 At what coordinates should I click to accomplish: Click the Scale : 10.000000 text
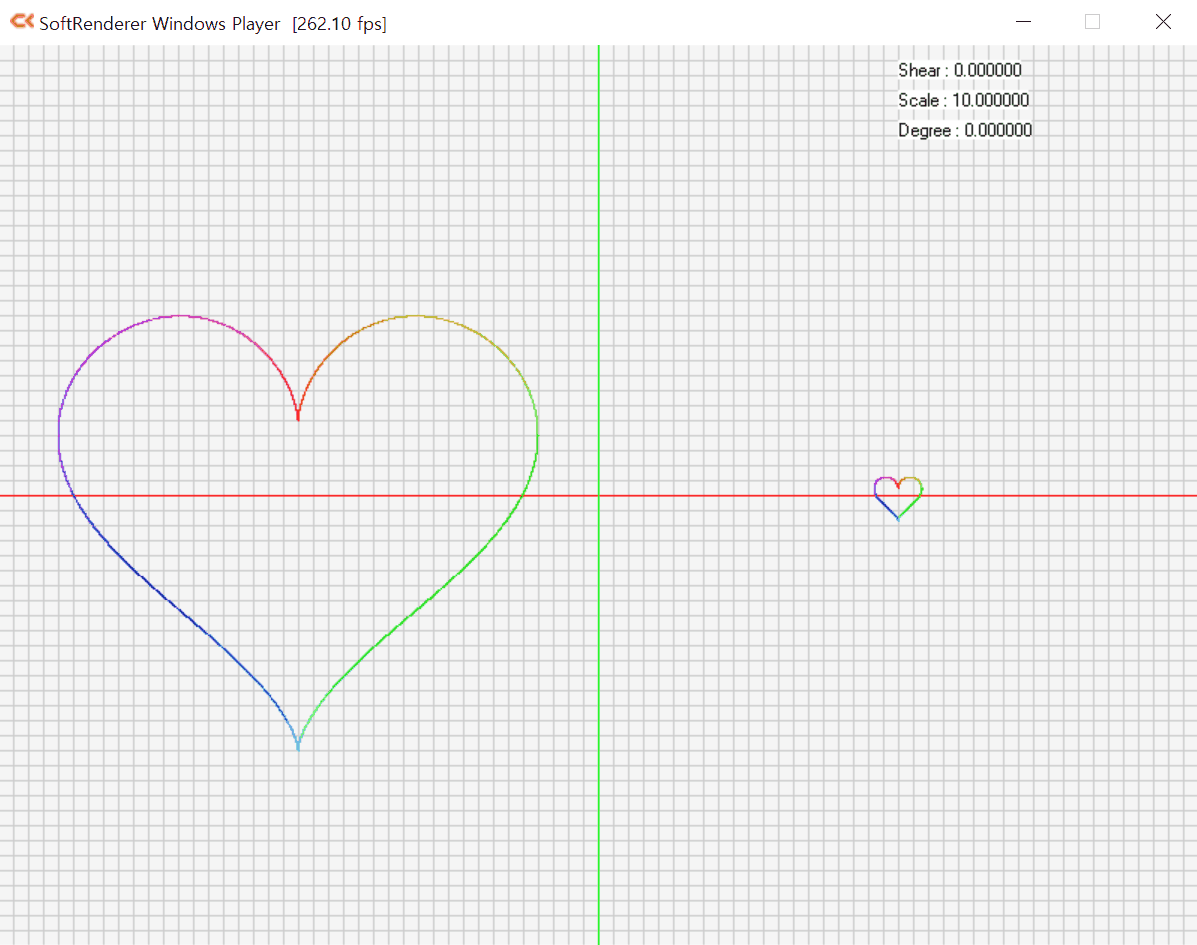(963, 100)
